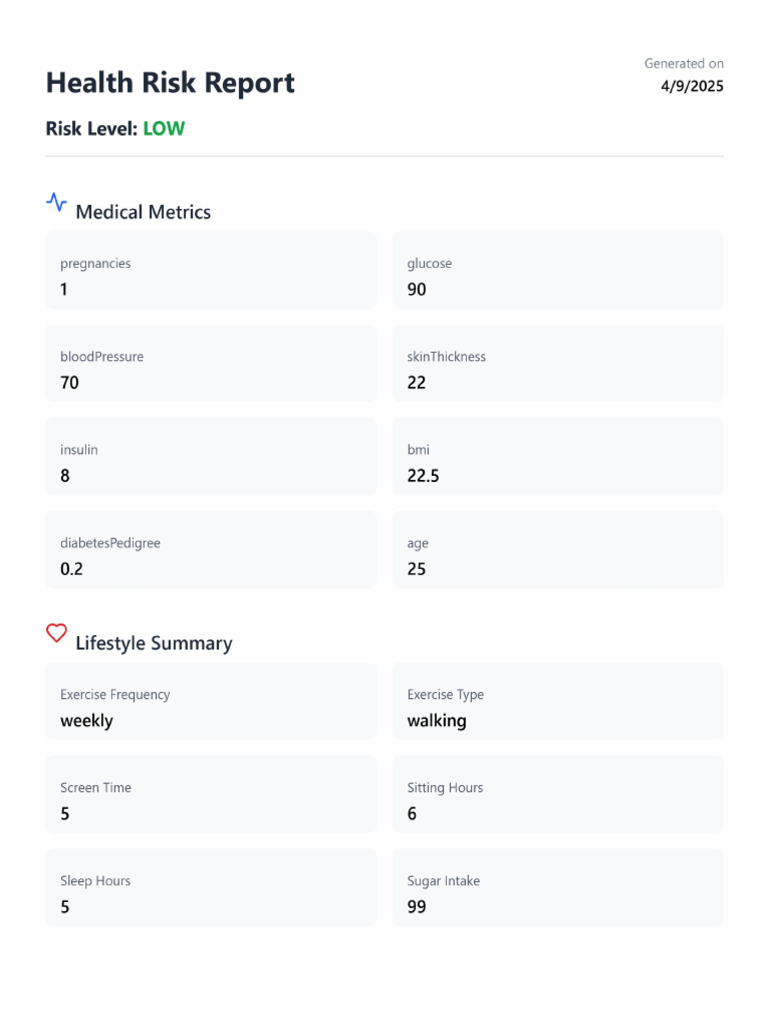Click the age card showing 25
Image resolution: width=768 pixels, height=1024 pixels.
click(557, 550)
